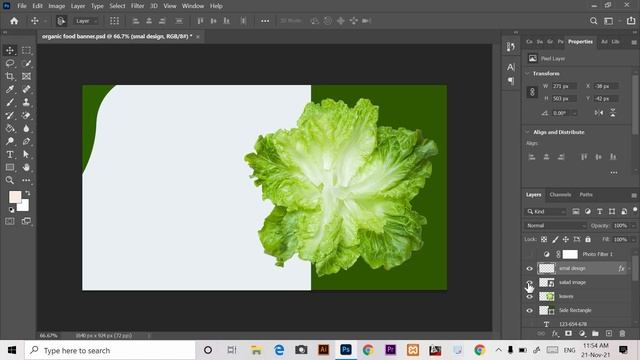Screen dimensions: 640x360
Task: Select the Path Selection tool
Action: coord(26,155)
